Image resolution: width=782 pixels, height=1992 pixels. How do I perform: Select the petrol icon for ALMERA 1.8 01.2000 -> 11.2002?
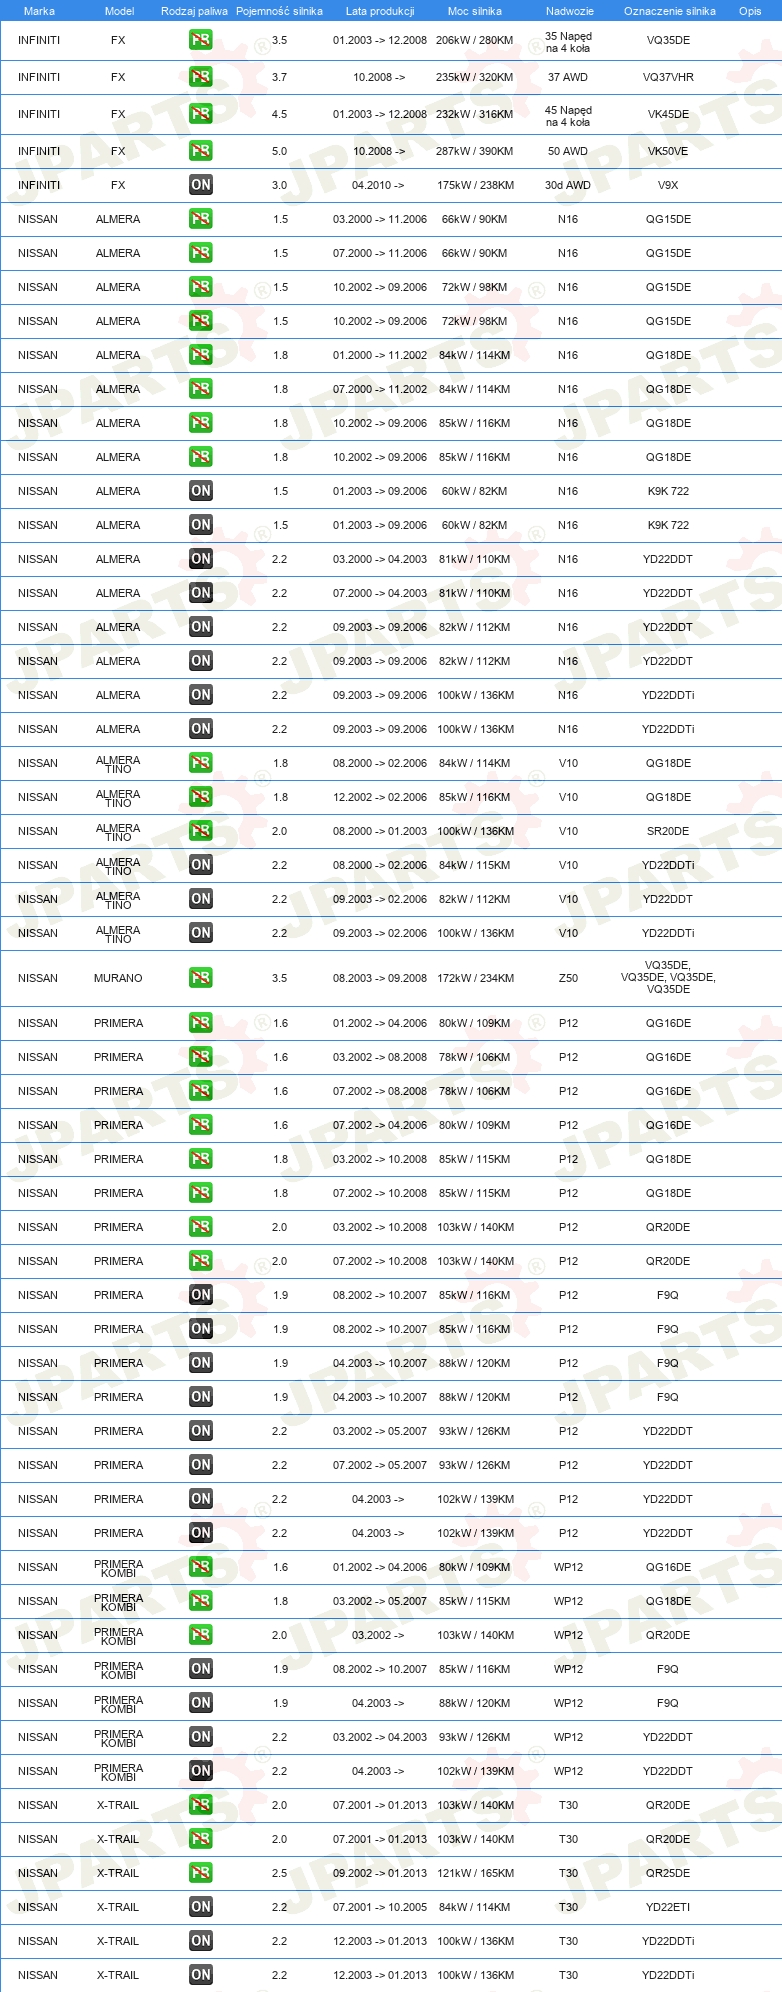pyautogui.click(x=201, y=355)
